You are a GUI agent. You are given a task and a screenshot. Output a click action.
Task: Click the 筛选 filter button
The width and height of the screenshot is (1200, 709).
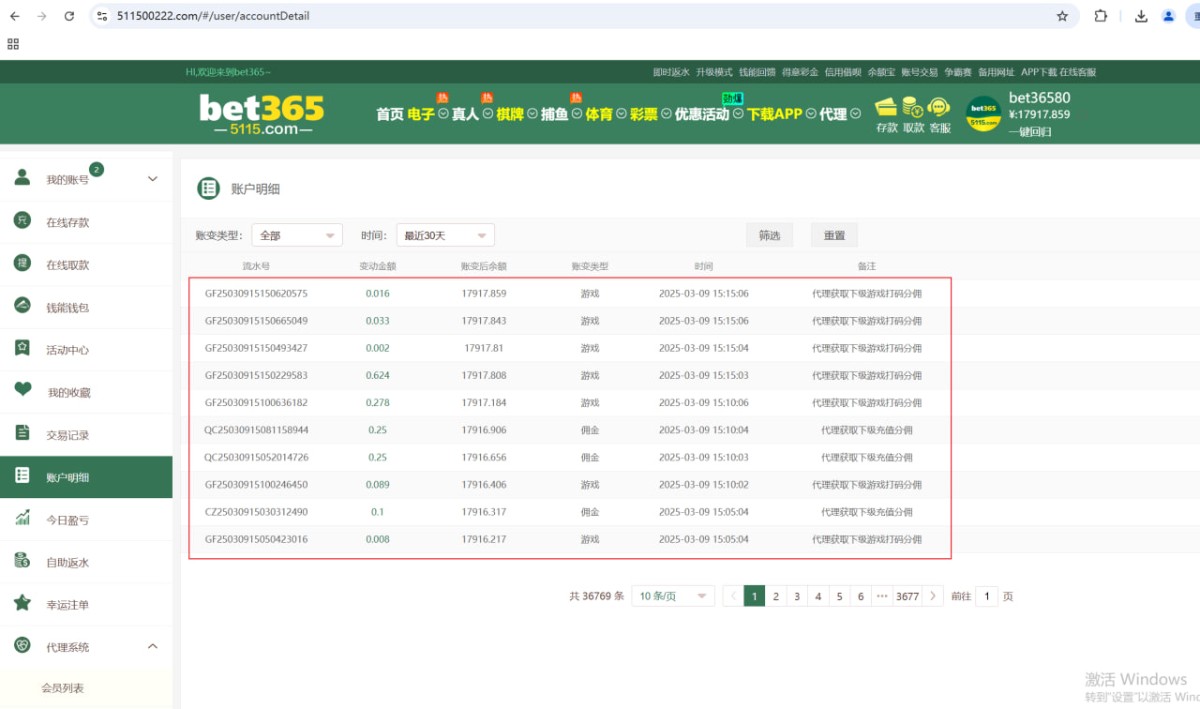pyautogui.click(x=769, y=235)
